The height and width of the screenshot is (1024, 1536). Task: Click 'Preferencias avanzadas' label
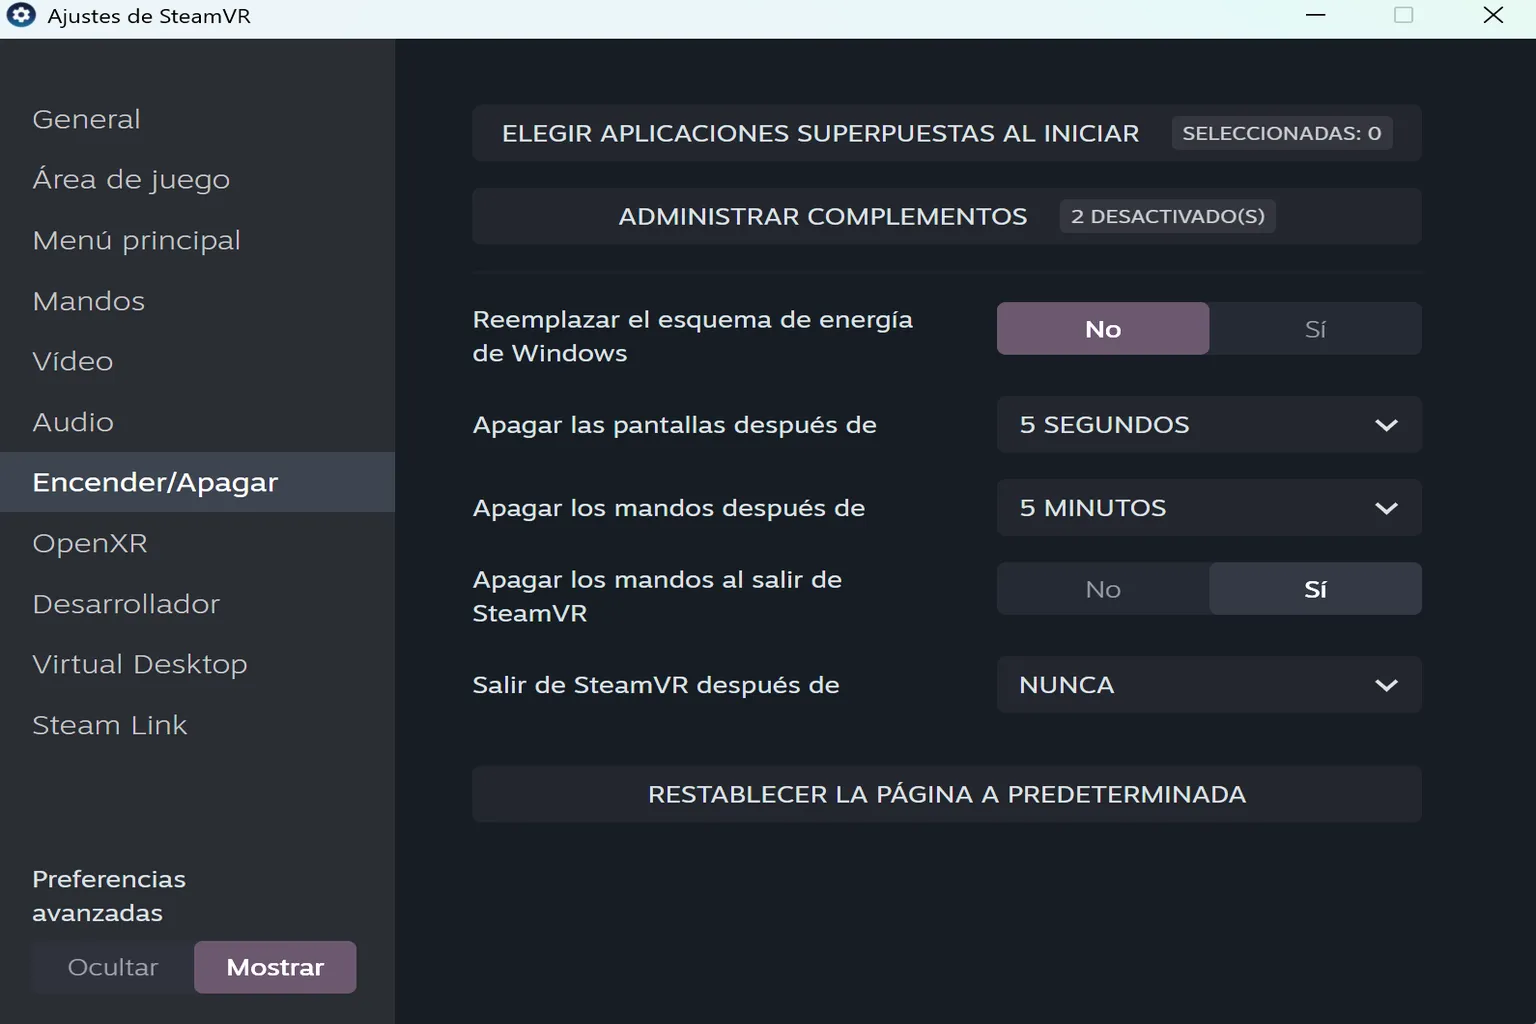coord(109,896)
